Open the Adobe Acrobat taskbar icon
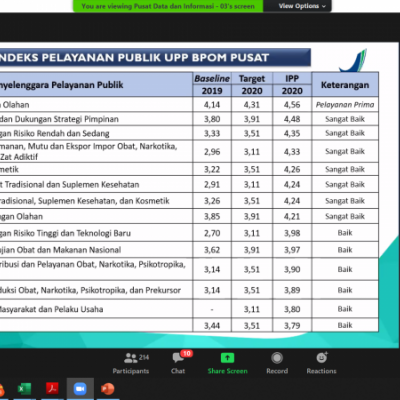This screenshot has height=400, width=400. coord(52,388)
